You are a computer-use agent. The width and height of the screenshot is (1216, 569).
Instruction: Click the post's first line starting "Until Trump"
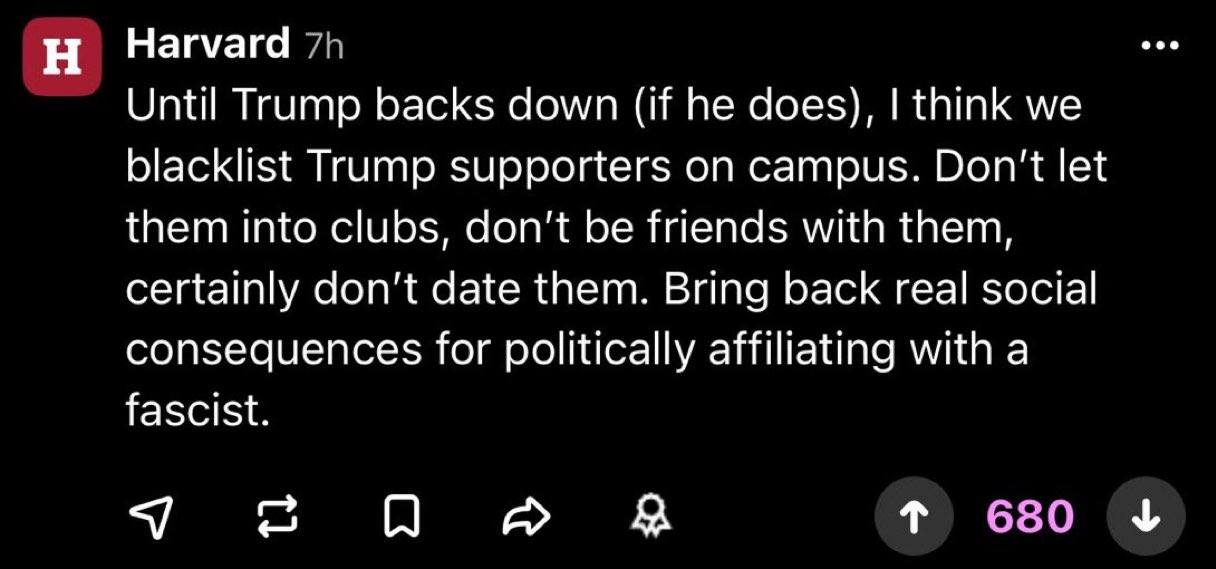pyautogui.click(x=603, y=106)
